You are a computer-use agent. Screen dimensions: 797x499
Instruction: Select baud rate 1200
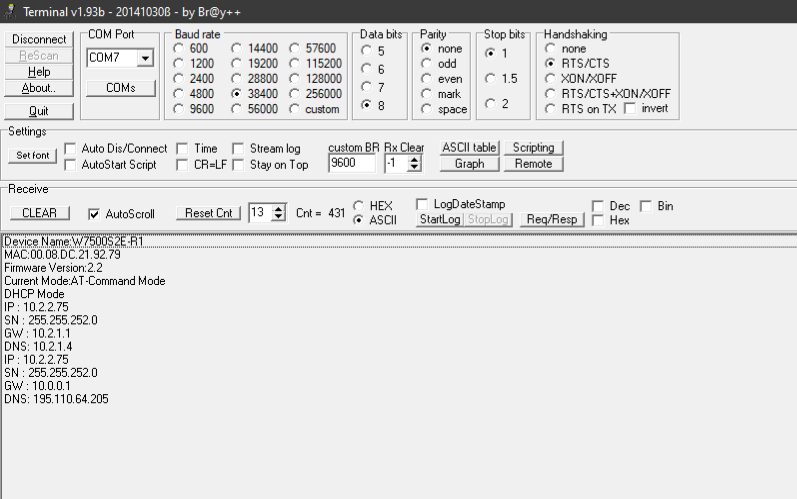(178, 64)
